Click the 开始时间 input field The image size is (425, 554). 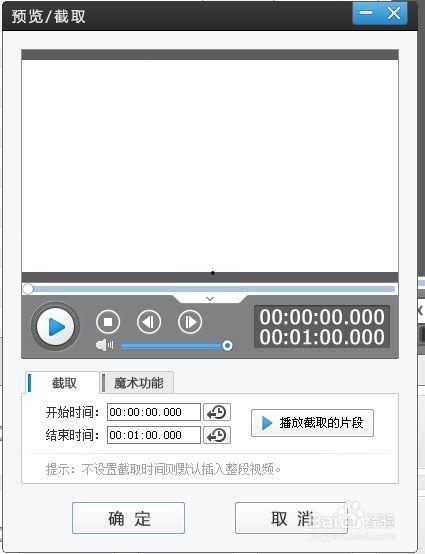click(x=154, y=412)
